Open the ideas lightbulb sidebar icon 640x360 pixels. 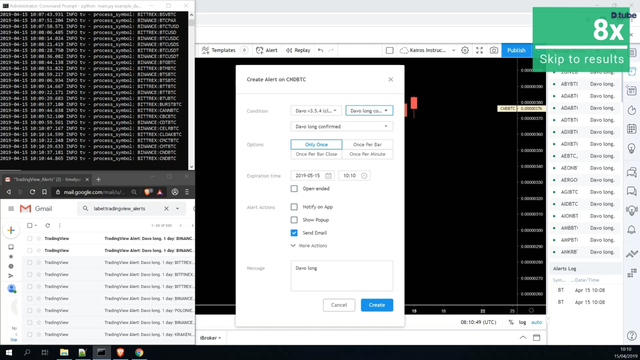(631, 148)
